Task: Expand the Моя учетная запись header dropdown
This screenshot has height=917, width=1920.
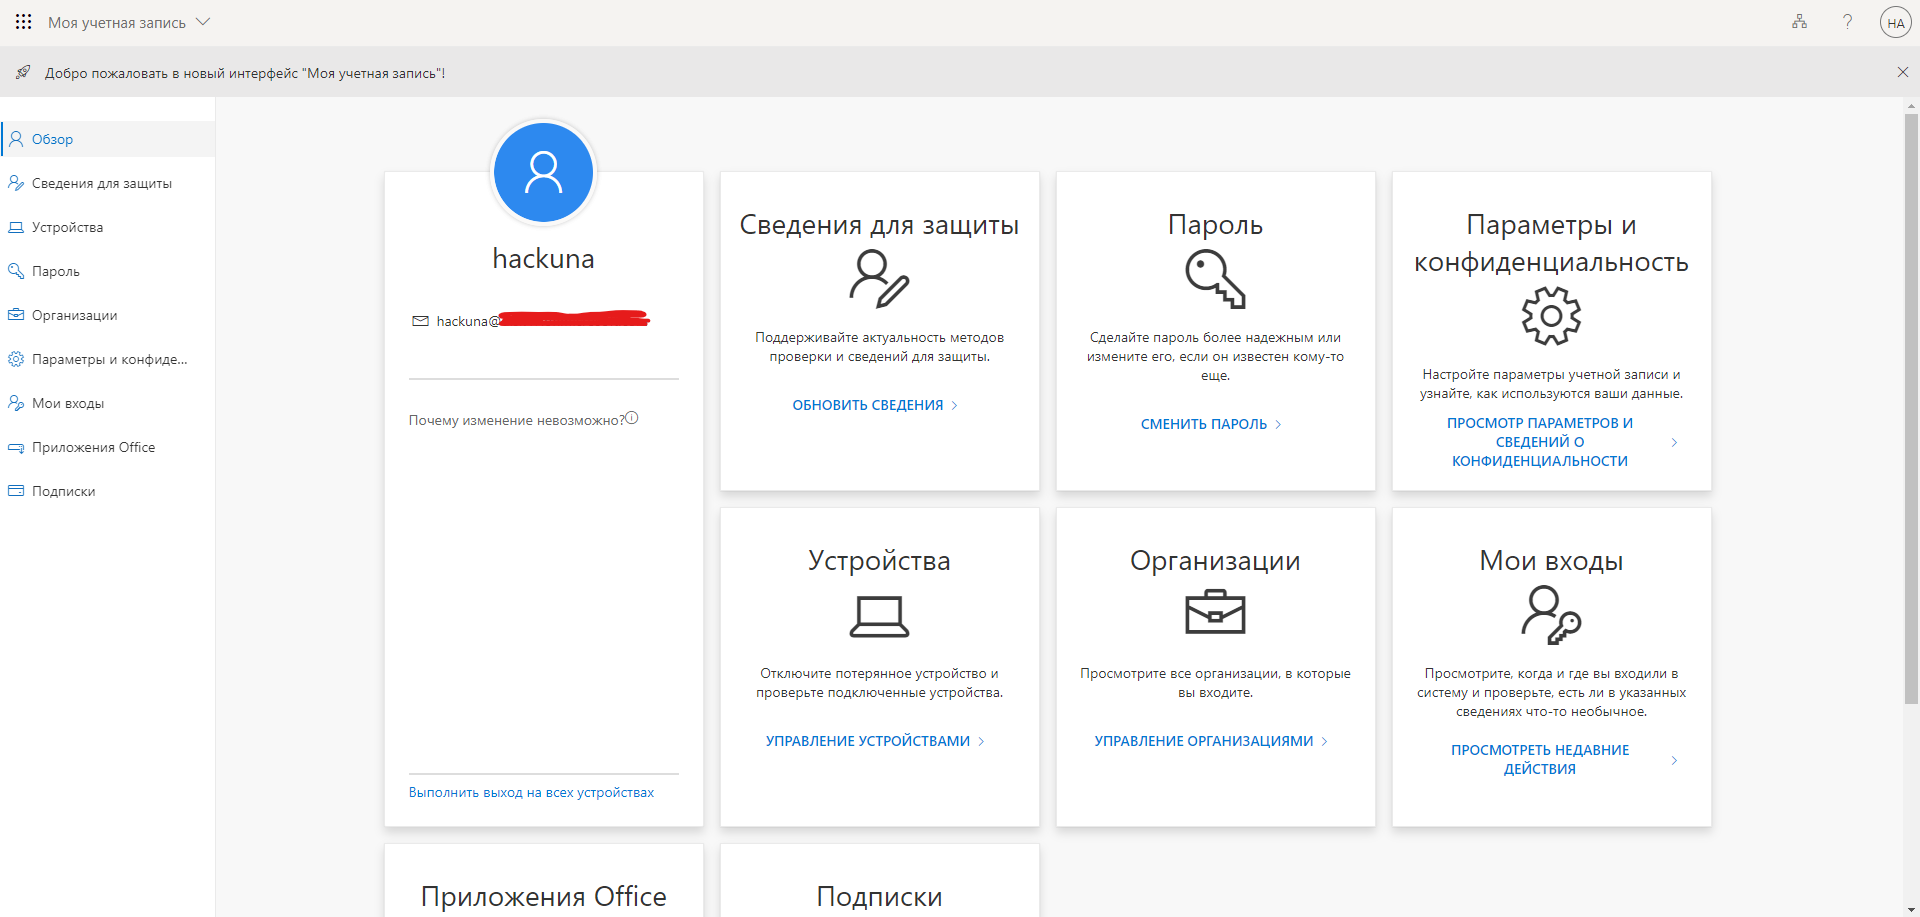Action: [129, 22]
